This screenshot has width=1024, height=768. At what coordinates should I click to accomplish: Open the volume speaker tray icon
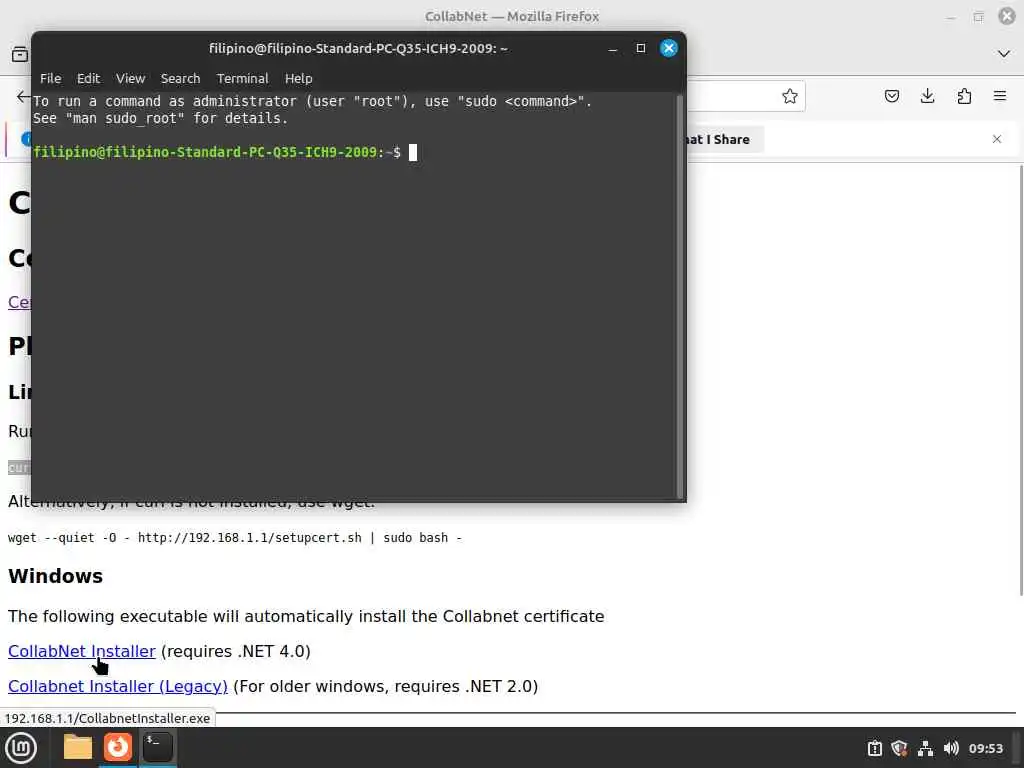point(951,748)
